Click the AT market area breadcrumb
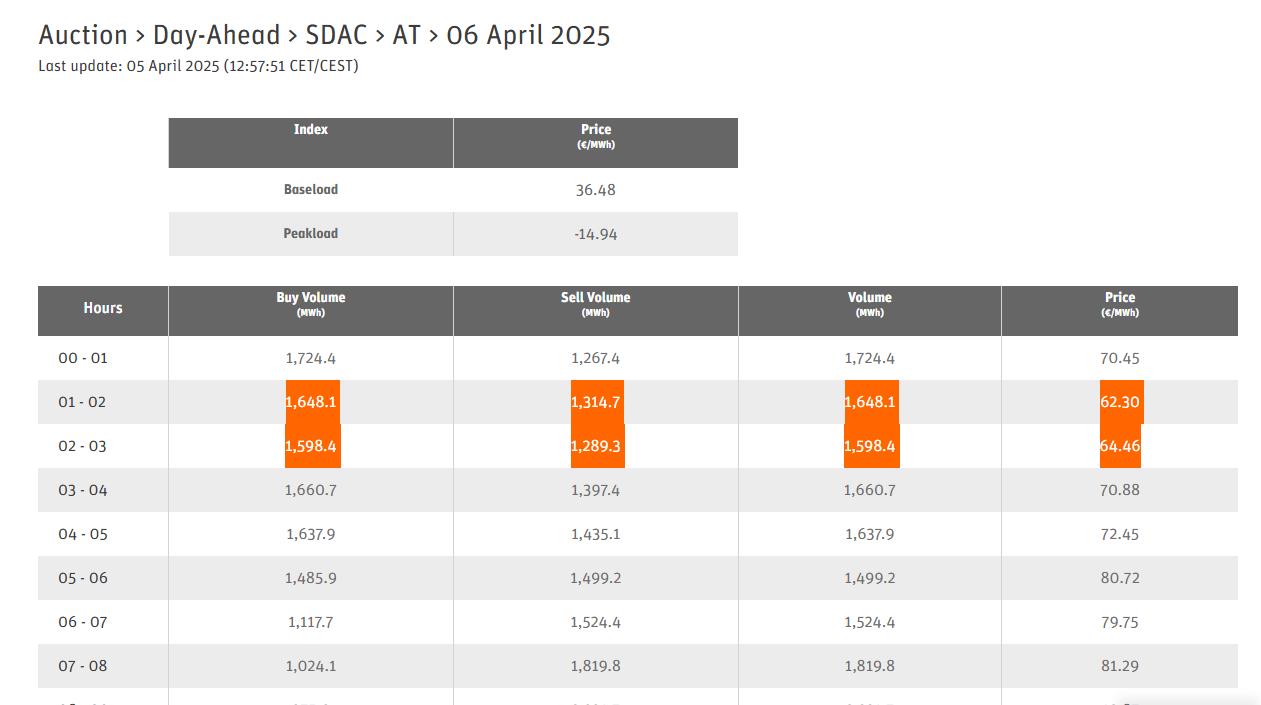 coord(406,35)
